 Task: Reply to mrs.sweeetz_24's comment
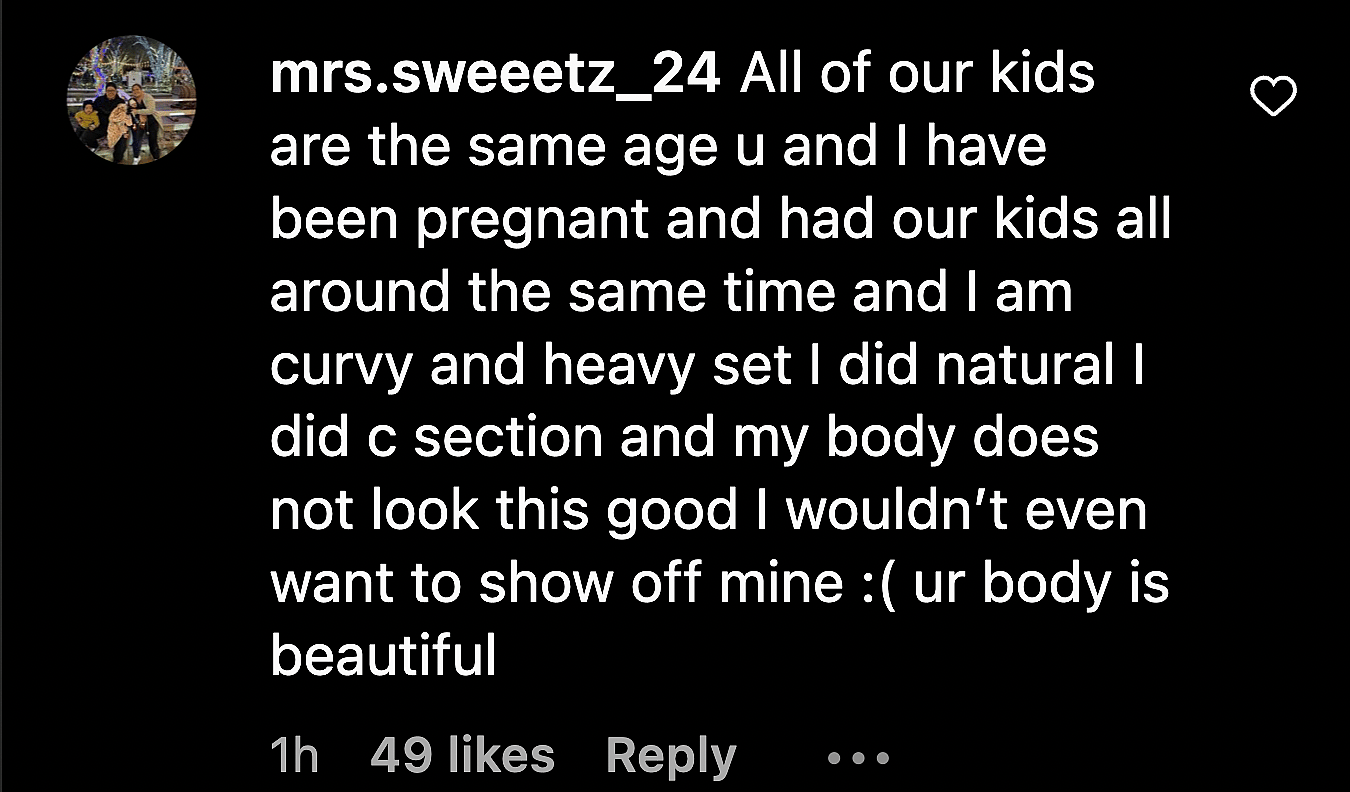(x=670, y=756)
